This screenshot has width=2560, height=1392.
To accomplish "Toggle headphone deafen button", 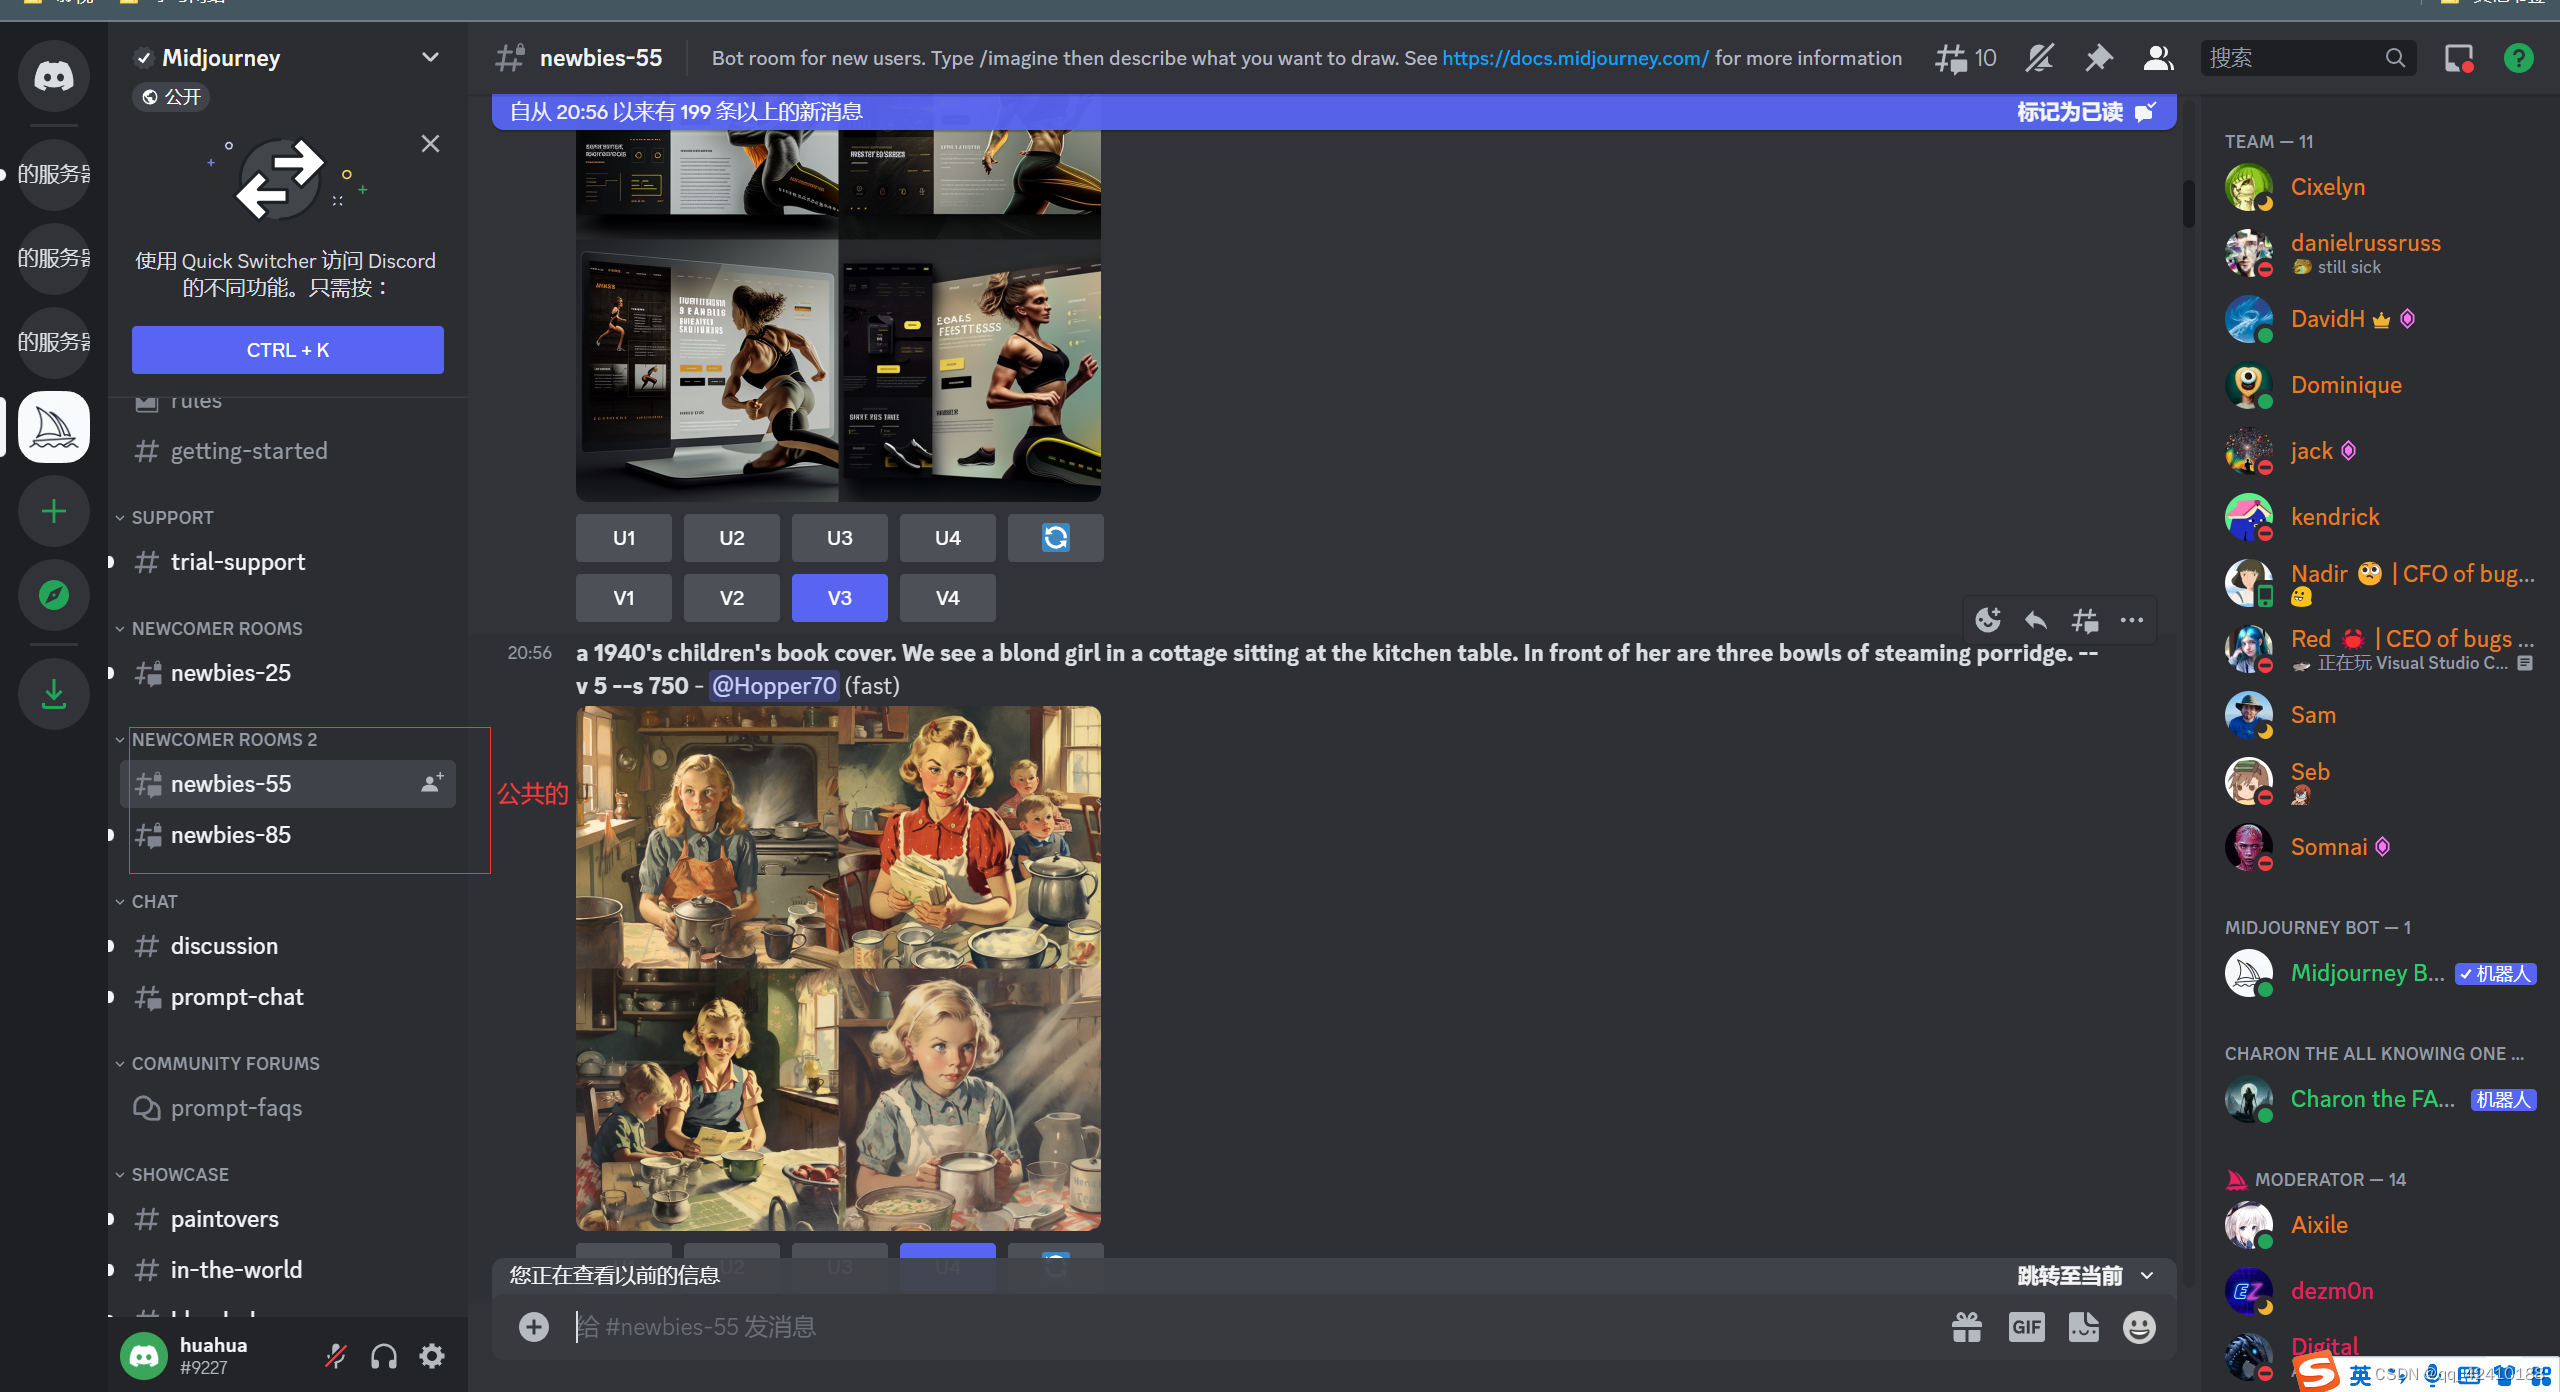I will (x=384, y=1356).
